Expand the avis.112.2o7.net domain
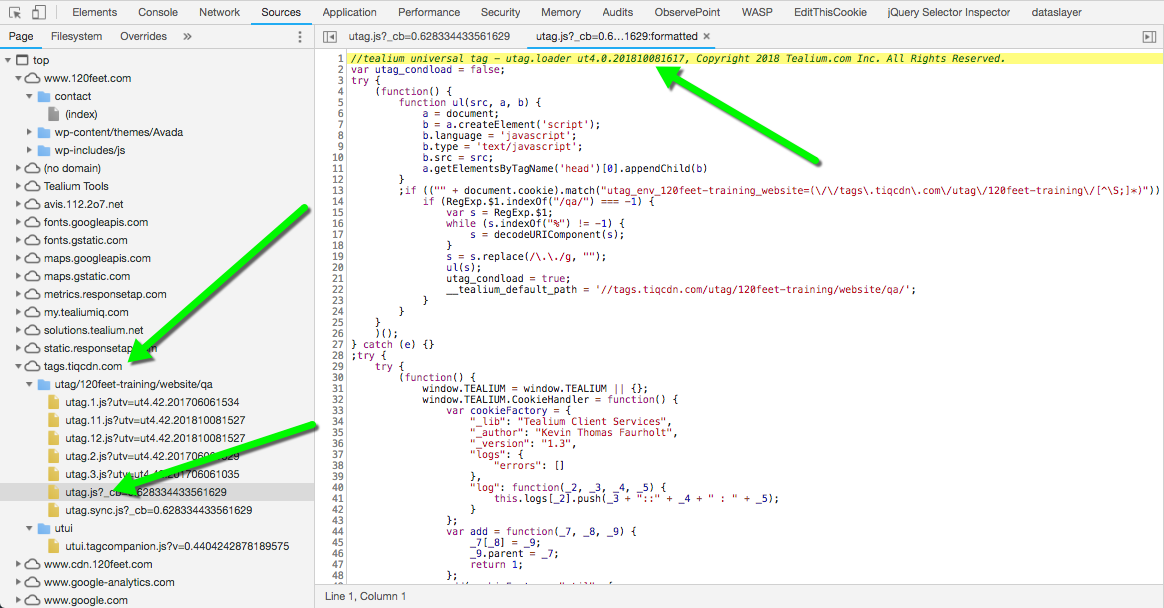1164x608 pixels. (19, 204)
